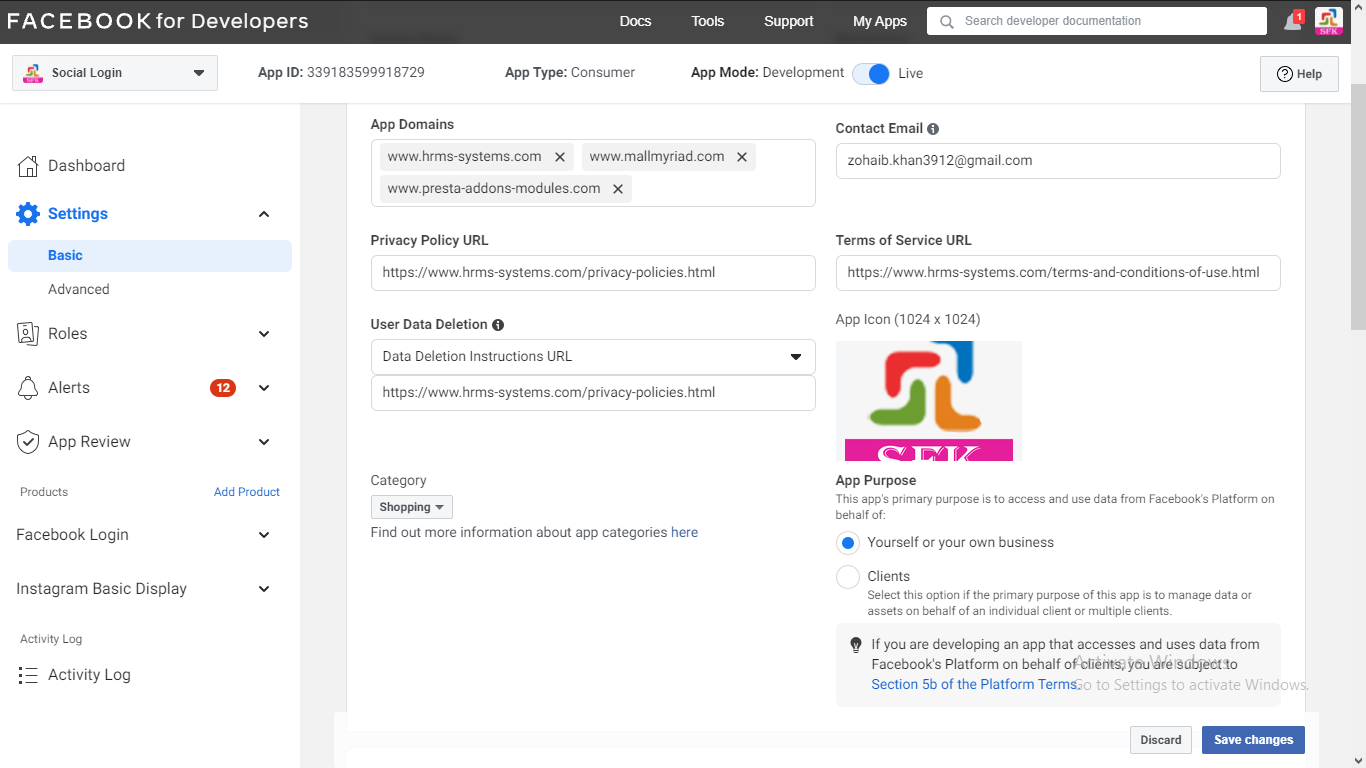This screenshot has width=1366, height=768.
Task: Click the notifications bell icon
Action: [1293, 22]
